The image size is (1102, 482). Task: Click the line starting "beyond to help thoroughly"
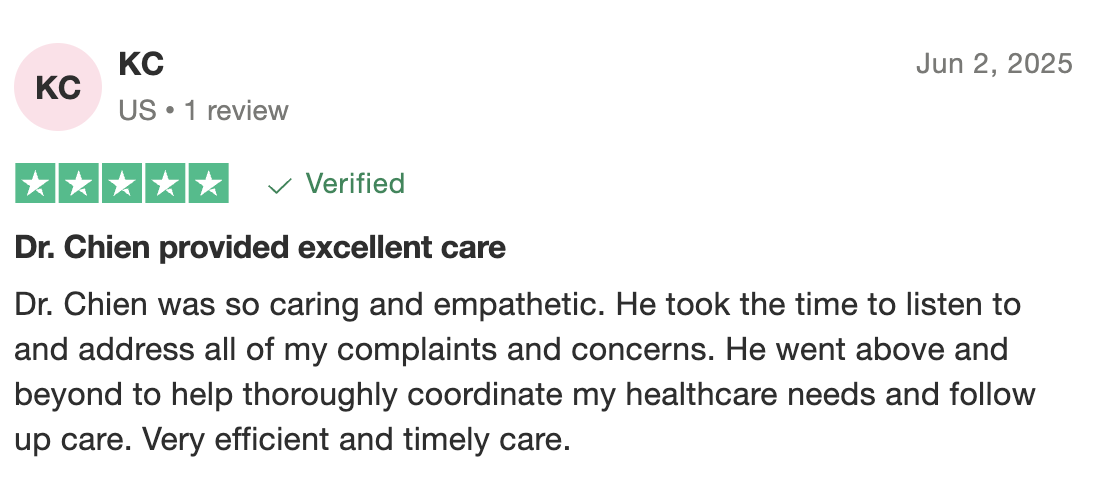click(524, 395)
